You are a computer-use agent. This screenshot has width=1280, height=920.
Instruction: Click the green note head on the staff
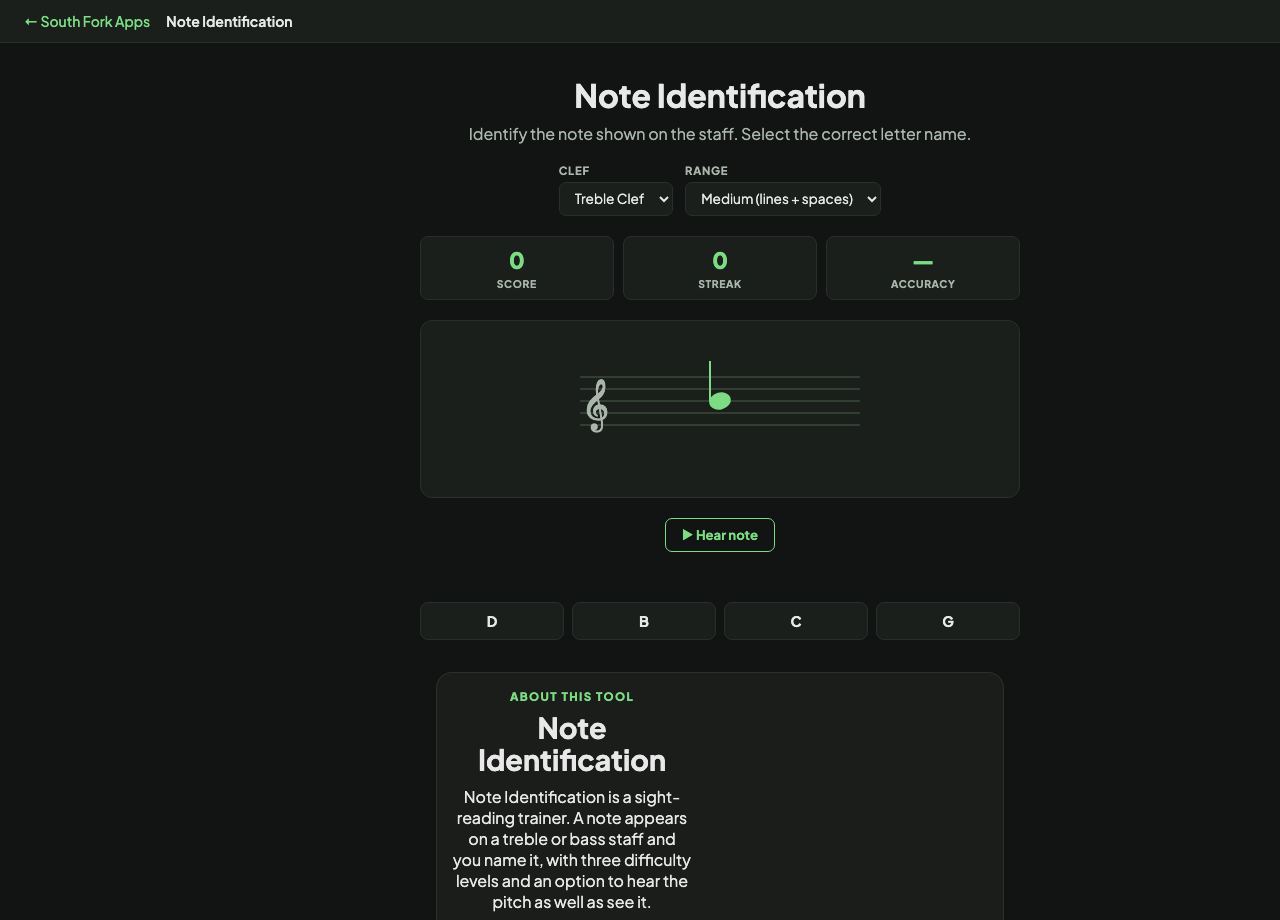(719, 401)
